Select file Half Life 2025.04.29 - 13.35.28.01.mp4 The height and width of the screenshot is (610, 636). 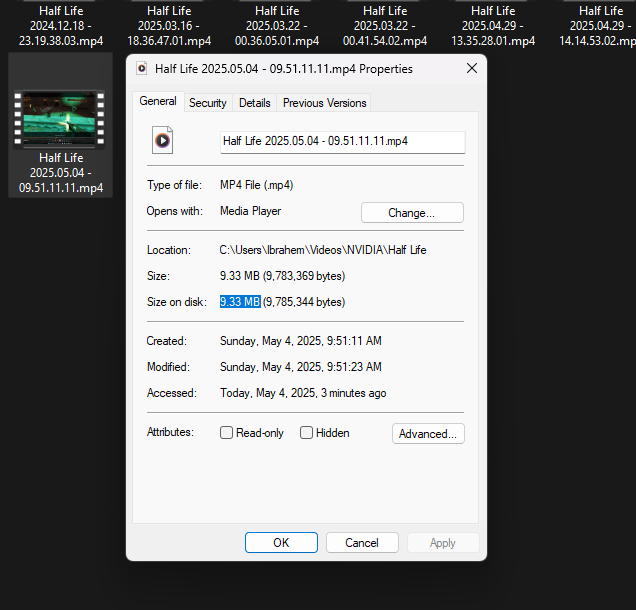pos(493,26)
